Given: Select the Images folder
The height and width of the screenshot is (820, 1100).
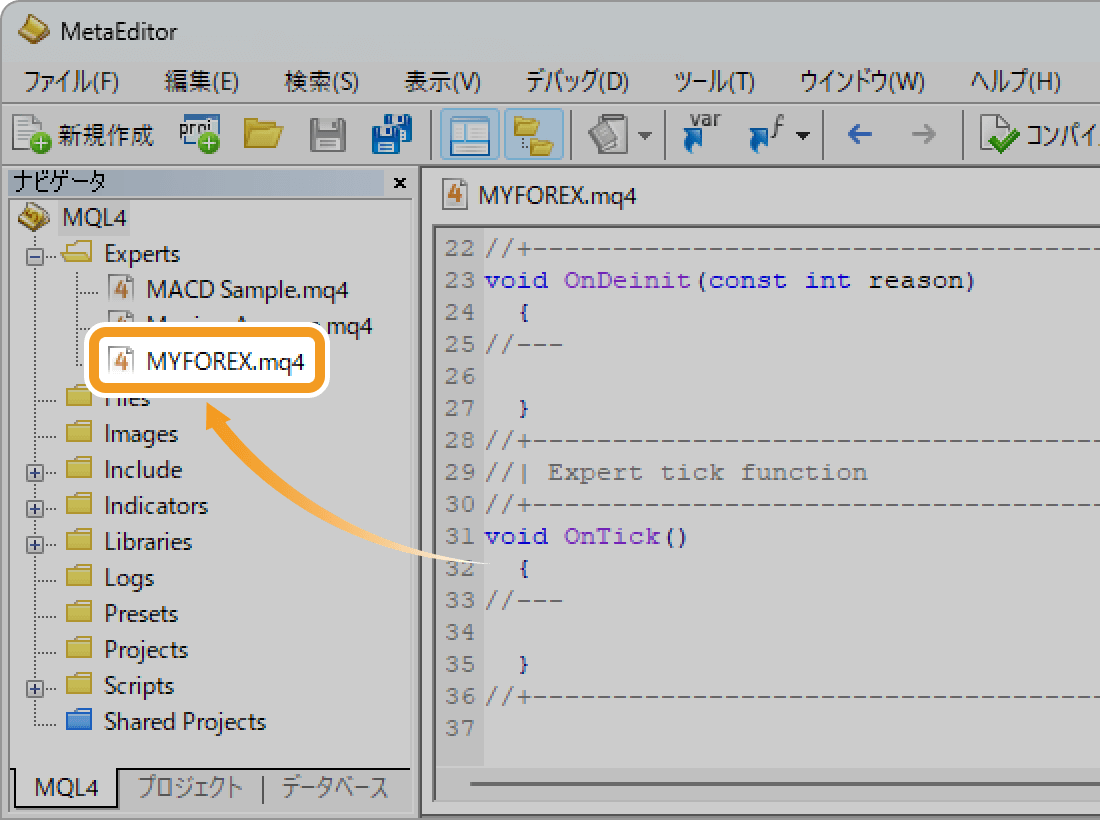Looking at the screenshot, I should point(140,433).
